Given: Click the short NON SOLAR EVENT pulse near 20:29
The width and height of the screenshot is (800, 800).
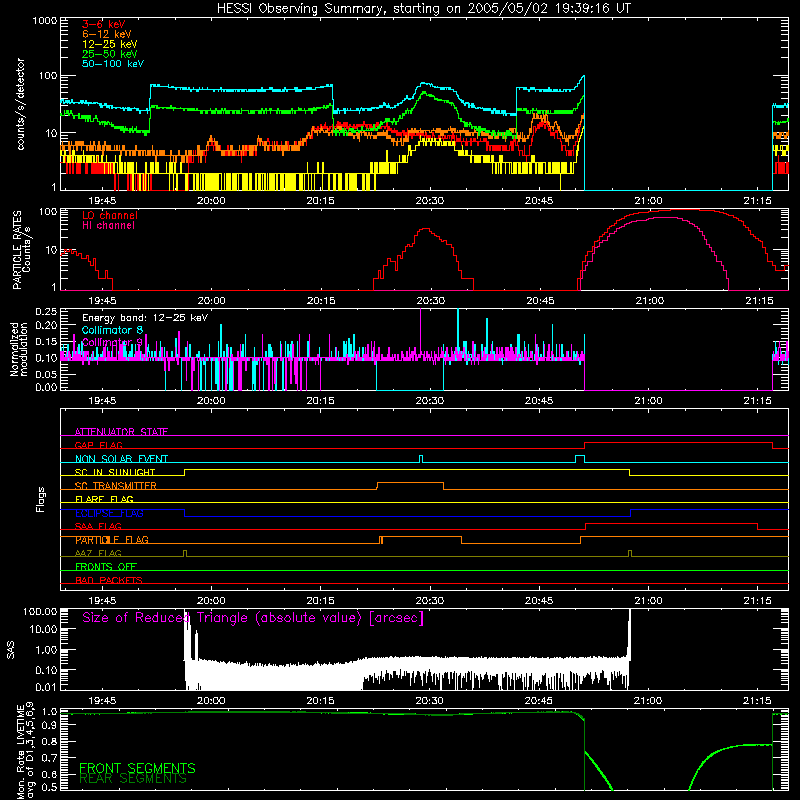Looking at the screenshot, I should [x=421, y=458].
